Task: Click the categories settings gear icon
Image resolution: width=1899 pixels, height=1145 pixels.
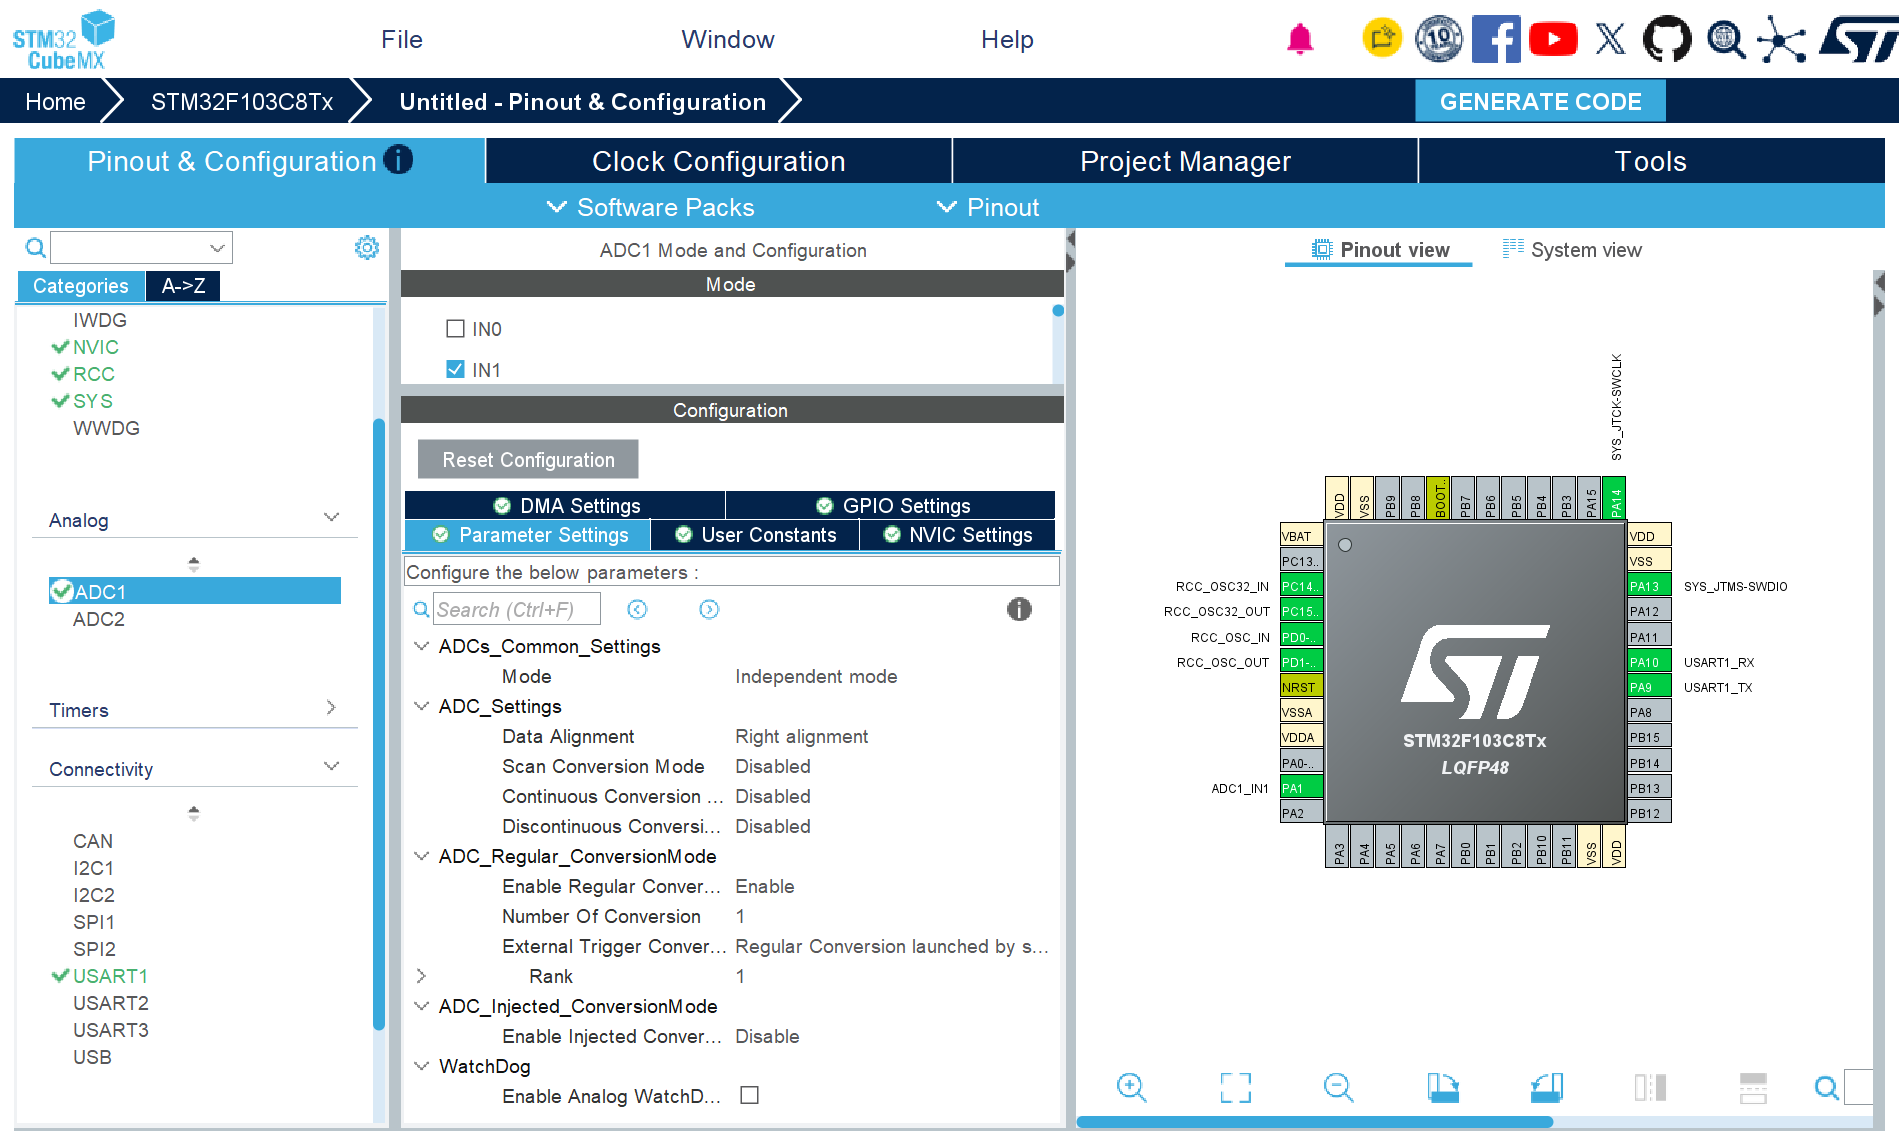Action: (367, 247)
